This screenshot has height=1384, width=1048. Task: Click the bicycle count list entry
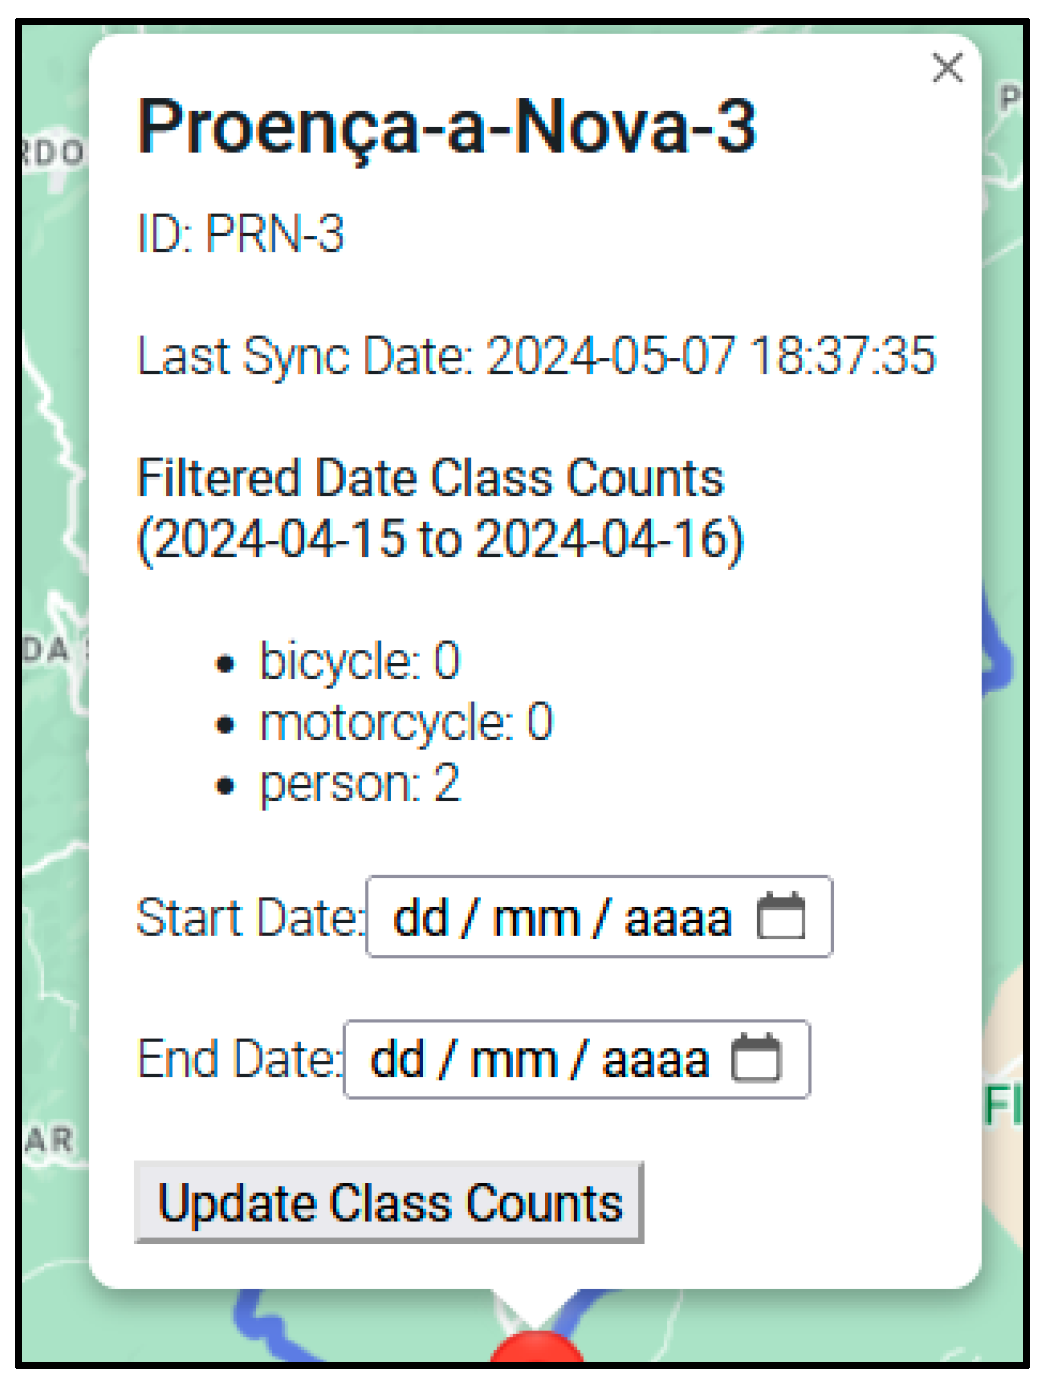pos(359,661)
